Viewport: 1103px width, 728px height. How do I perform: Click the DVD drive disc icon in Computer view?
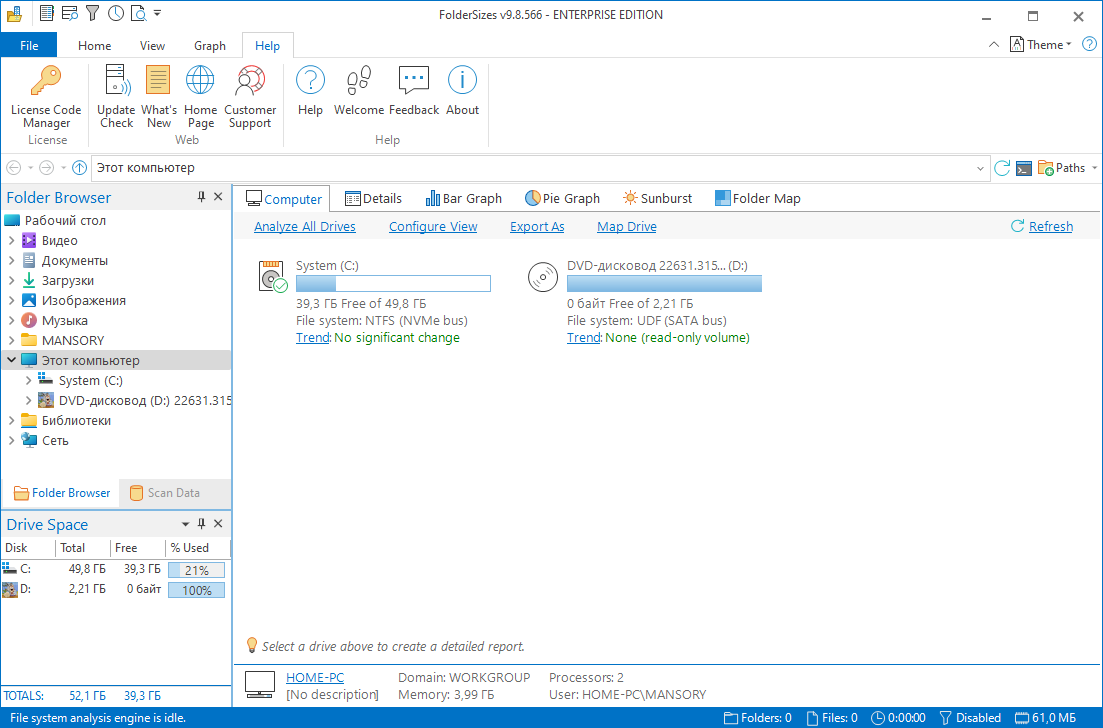542,277
